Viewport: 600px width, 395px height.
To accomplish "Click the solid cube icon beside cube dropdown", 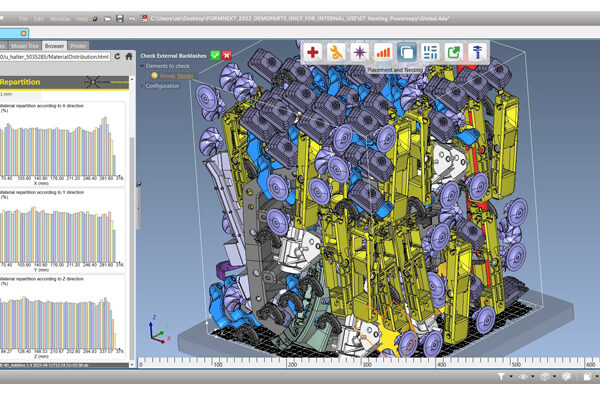I will click(x=566, y=377).
